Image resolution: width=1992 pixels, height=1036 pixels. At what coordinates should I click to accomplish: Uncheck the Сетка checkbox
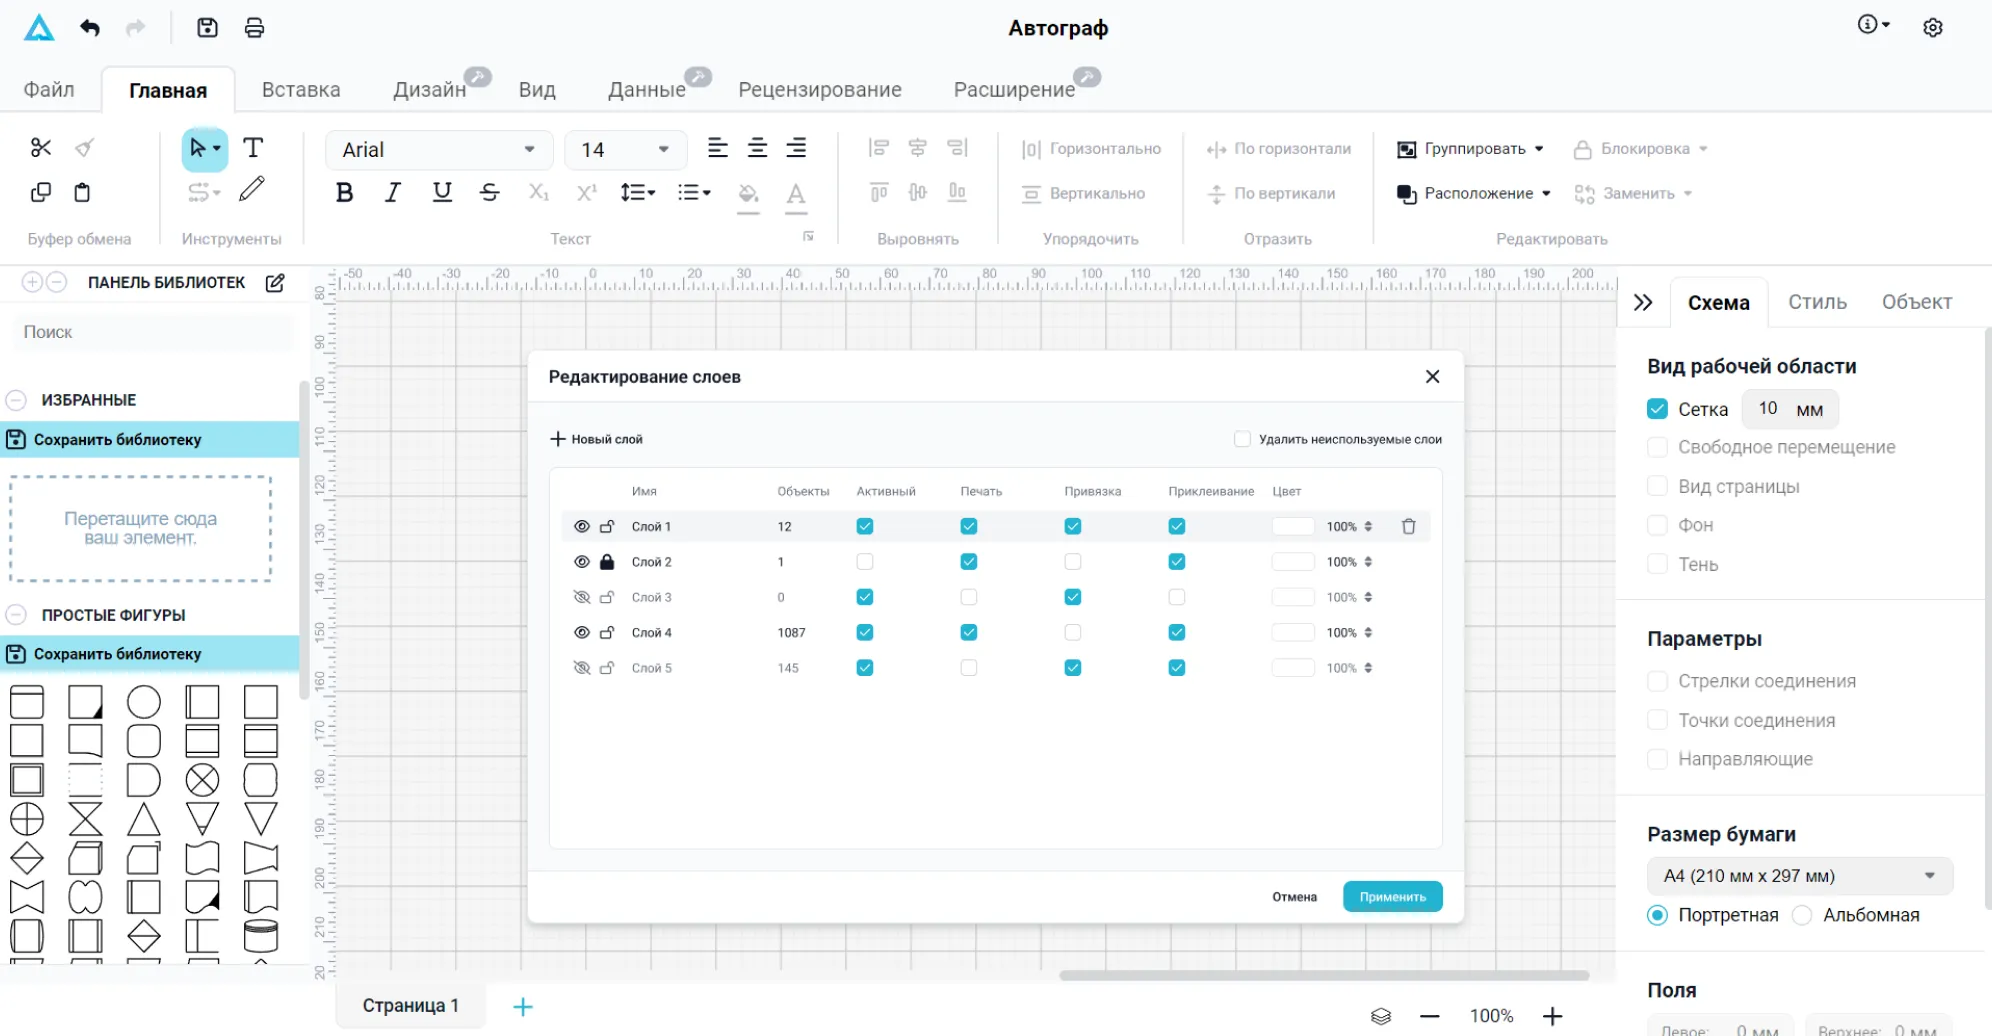(1658, 409)
